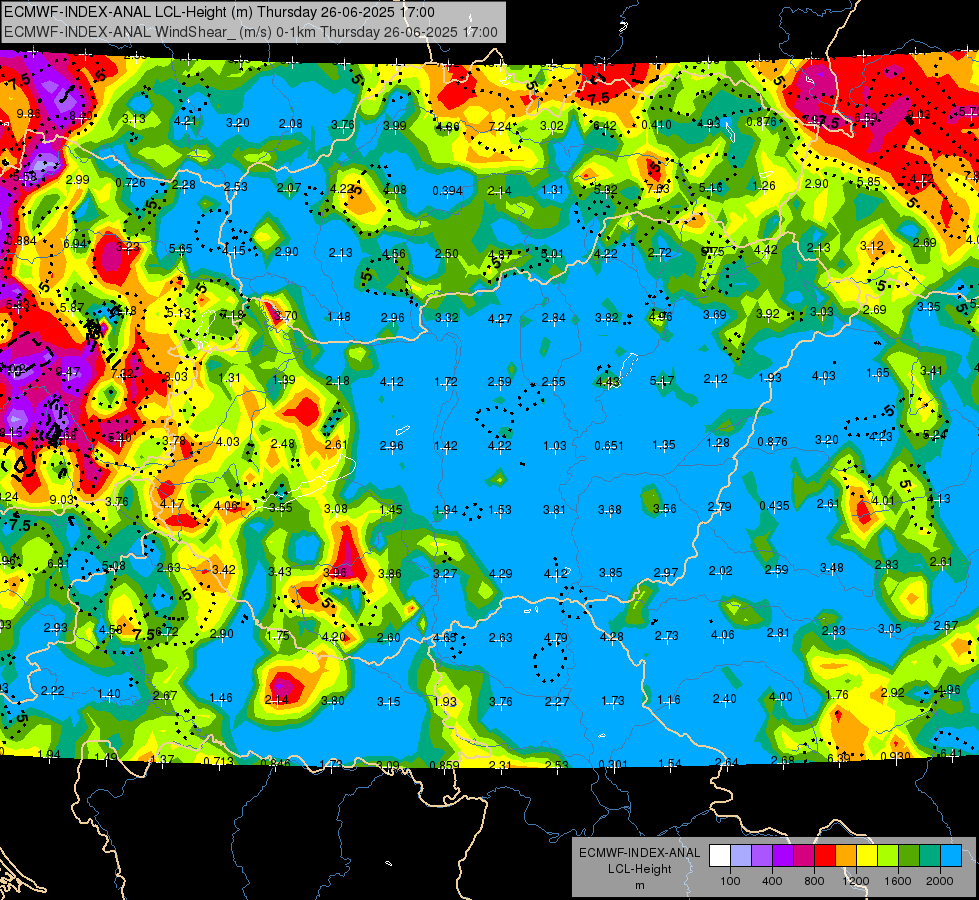Image resolution: width=979 pixels, height=900 pixels.
Task: Click the wind shear value 9.47
Action: tap(67, 372)
